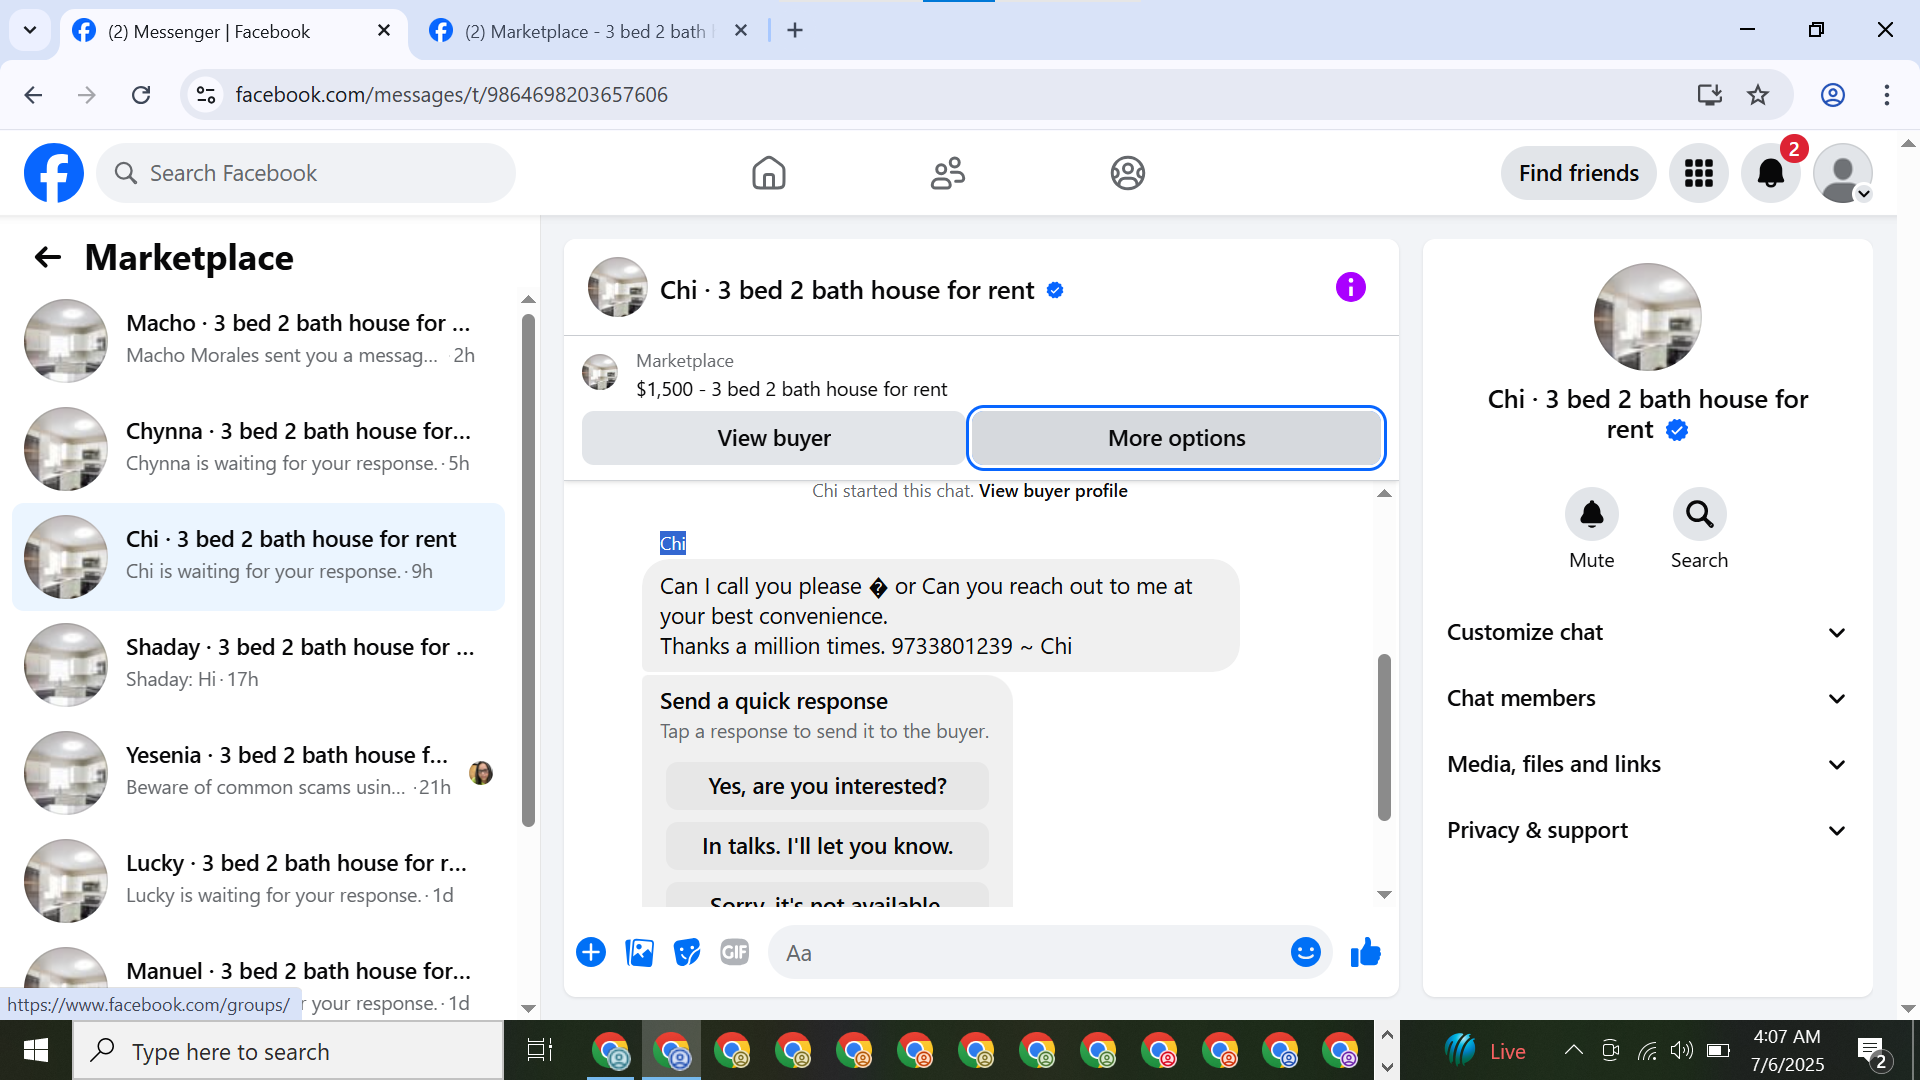This screenshot has width=1920, height=1080.
Task: Open conversation information icon
Action: [x=1350, y=288]
